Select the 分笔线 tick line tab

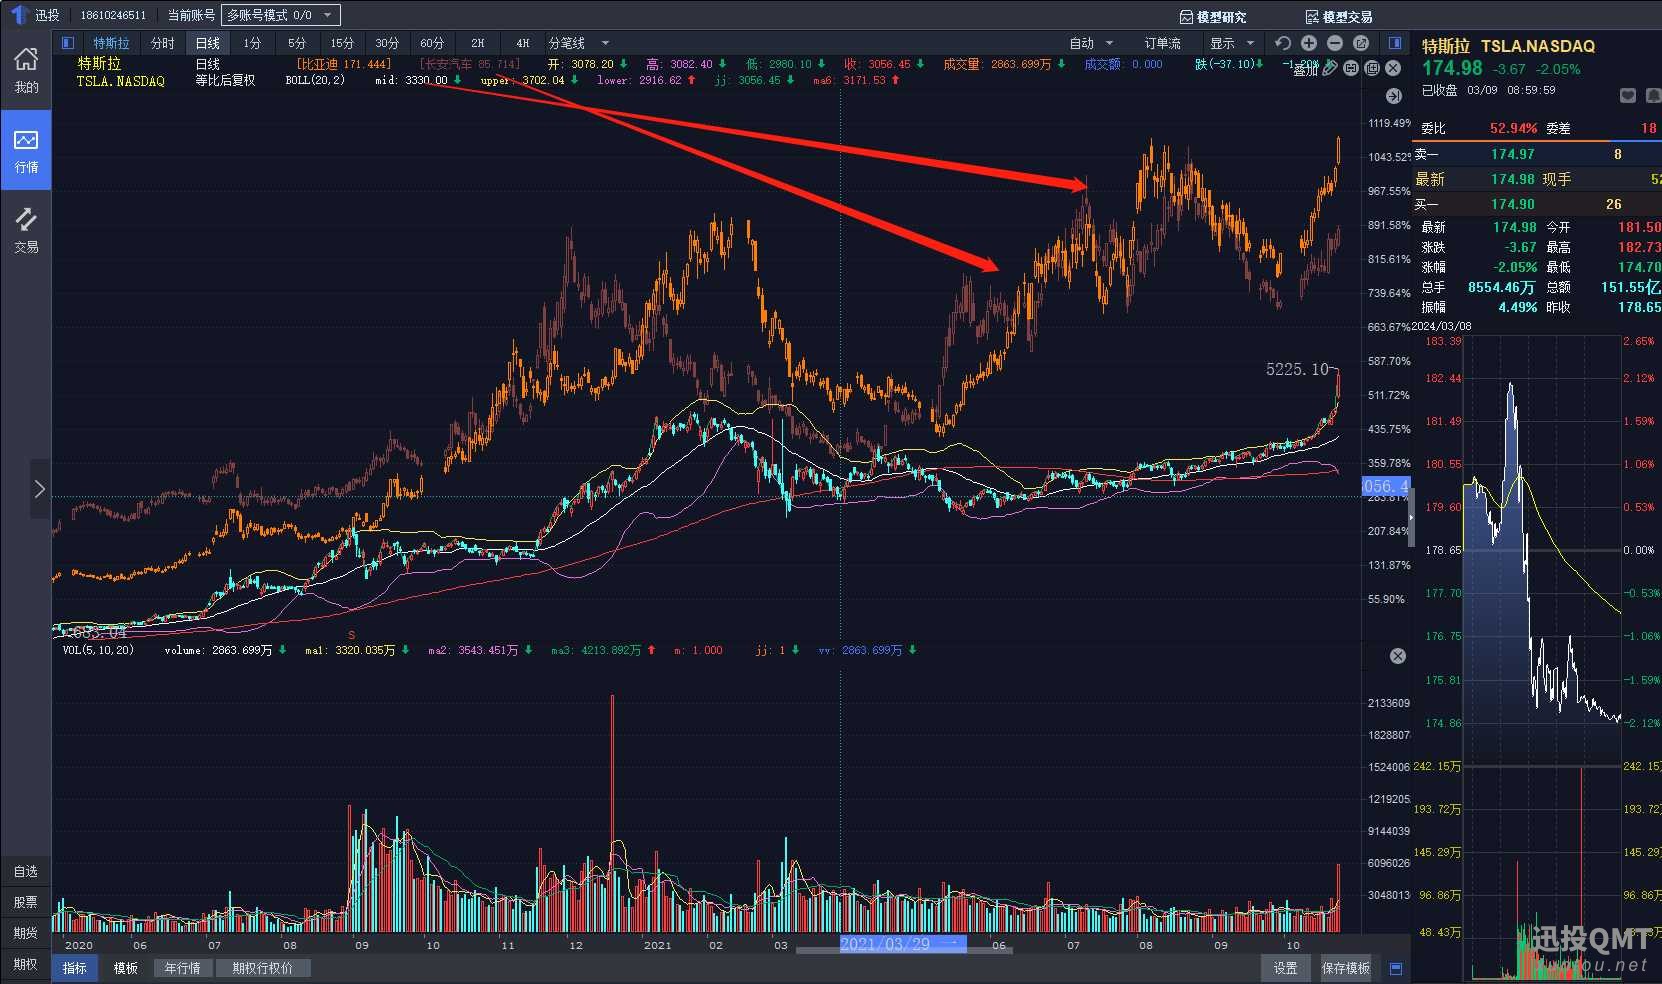(x=567, y=43)
